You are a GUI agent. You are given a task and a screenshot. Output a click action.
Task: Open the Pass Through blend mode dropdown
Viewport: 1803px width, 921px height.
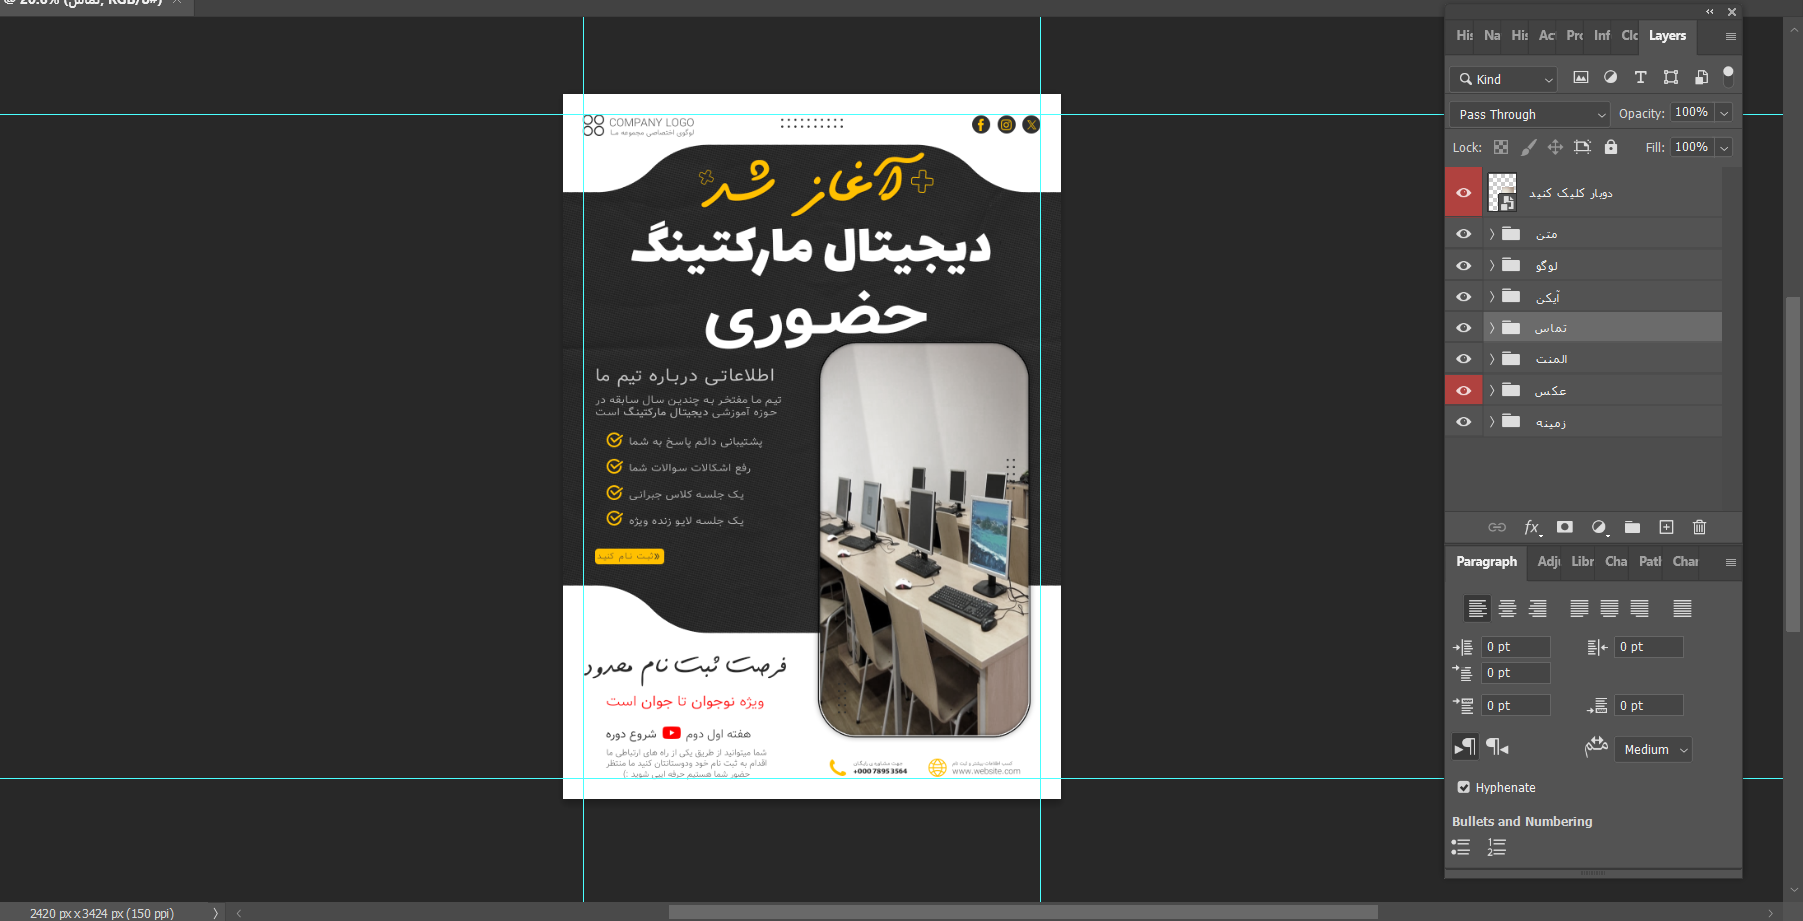(1529, 114)
